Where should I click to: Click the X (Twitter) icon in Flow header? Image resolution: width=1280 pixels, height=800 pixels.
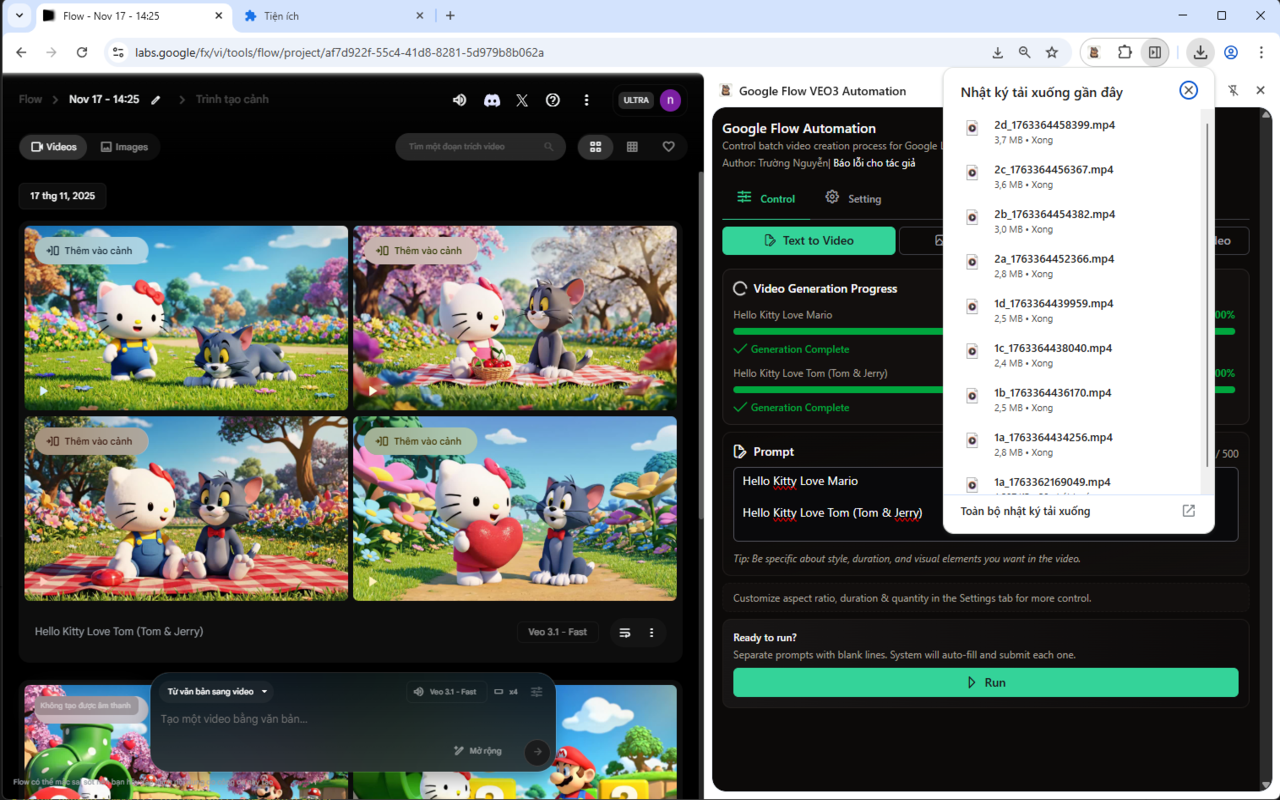click(522, 100)
